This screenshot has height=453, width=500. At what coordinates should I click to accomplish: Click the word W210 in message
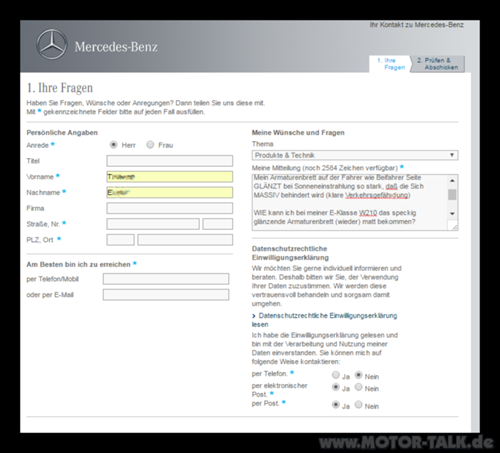pyautogui.click(x=368, y=213)
